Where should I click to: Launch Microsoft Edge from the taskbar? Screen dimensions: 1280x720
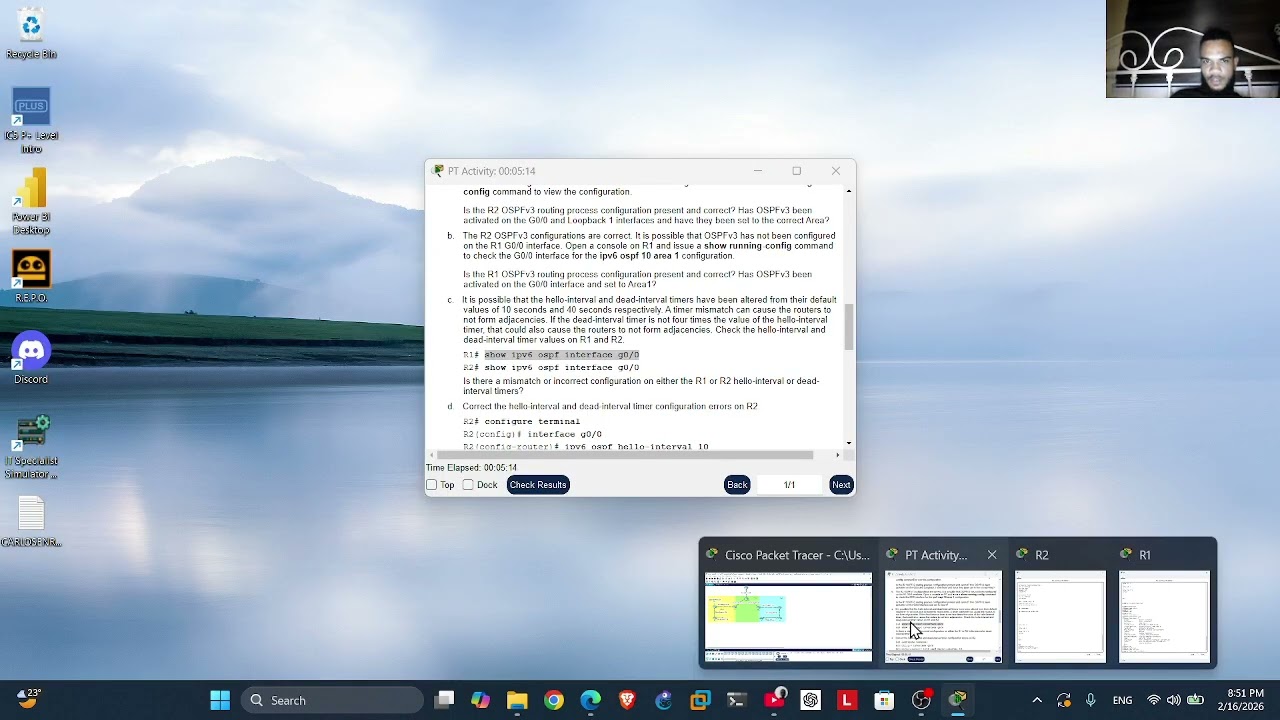(x=591, y=700)
